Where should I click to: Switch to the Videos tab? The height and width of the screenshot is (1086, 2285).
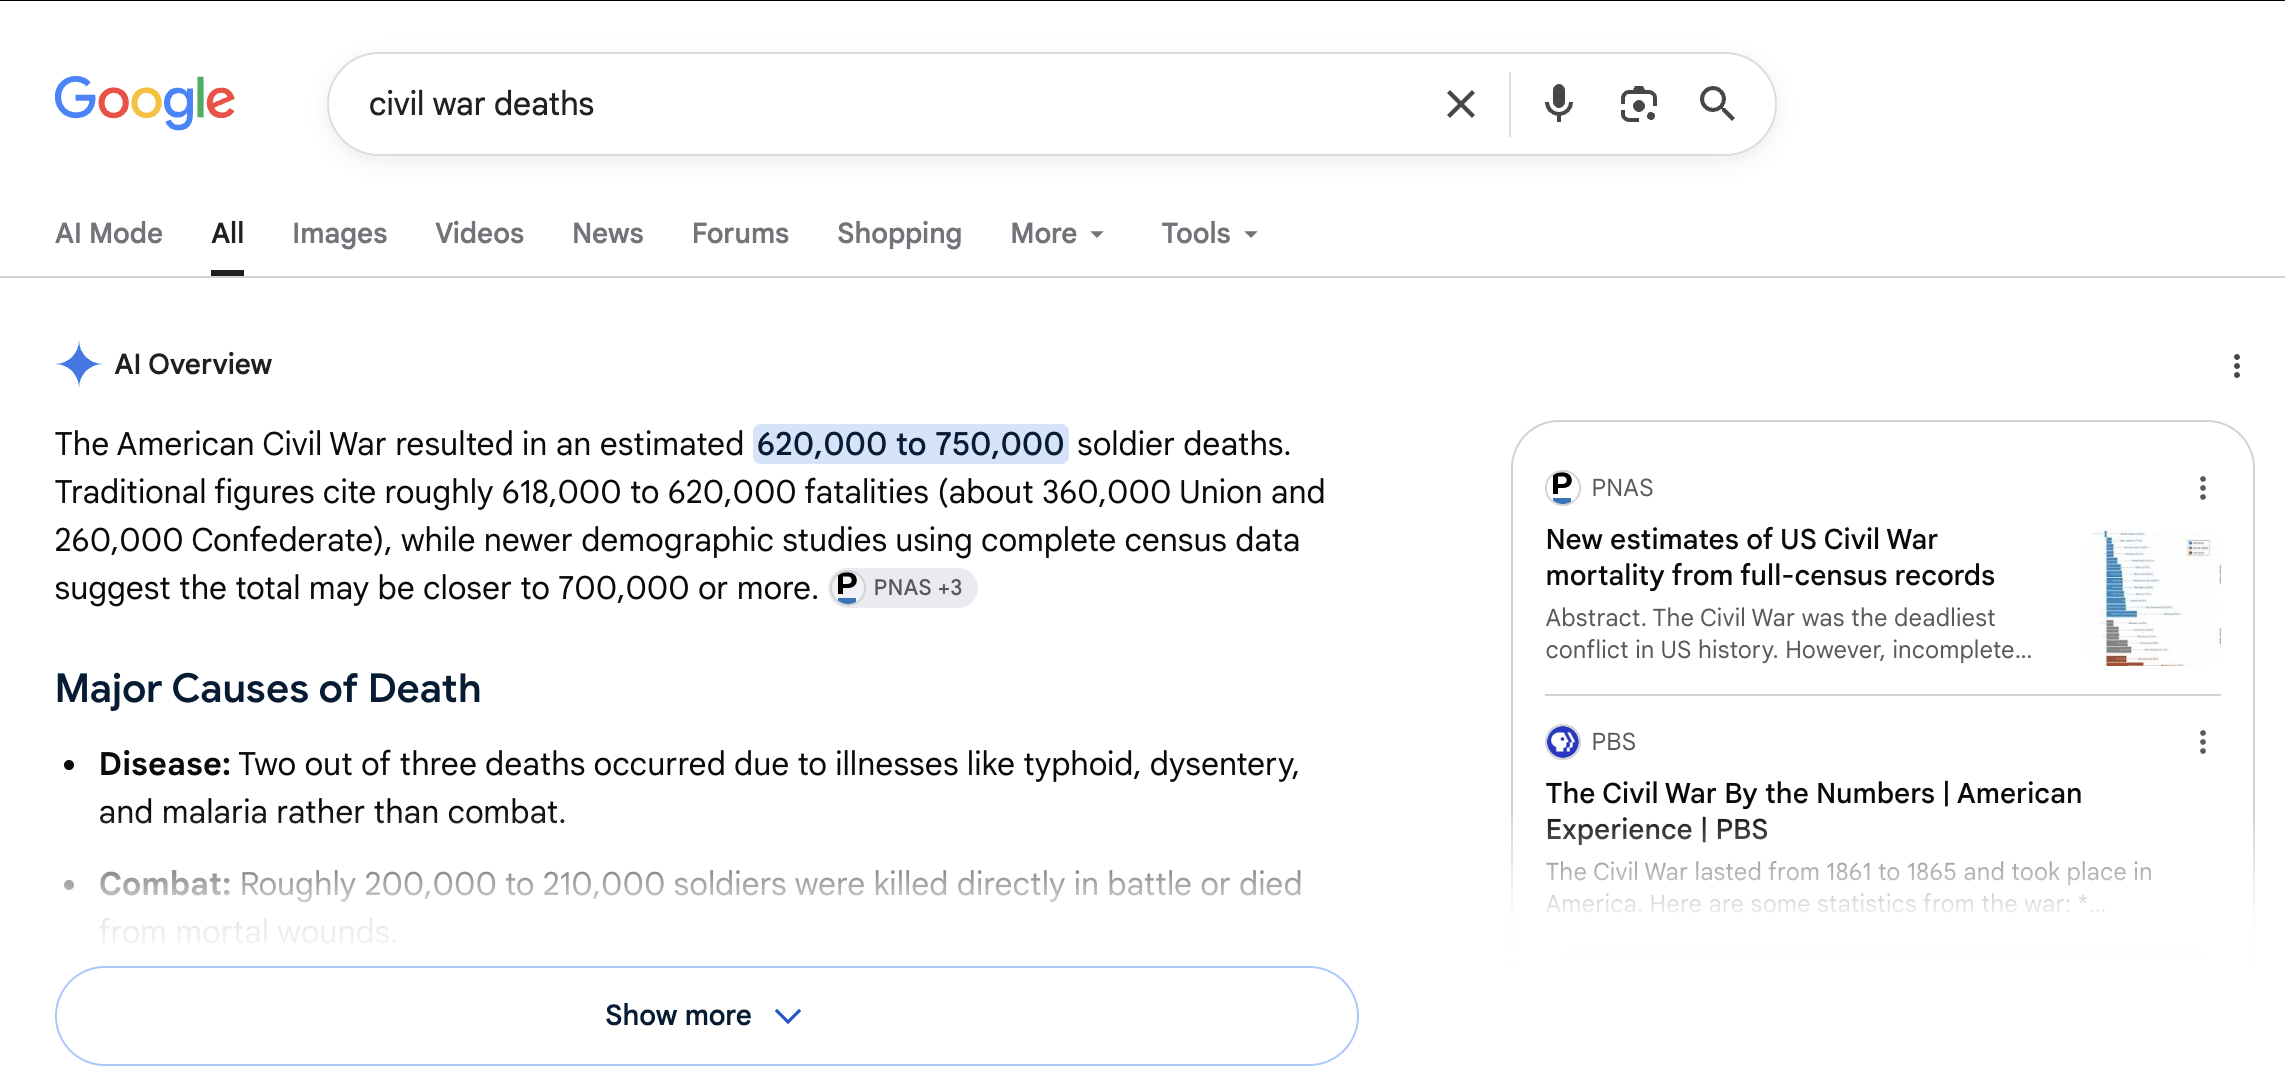click(x=480, y=233)
